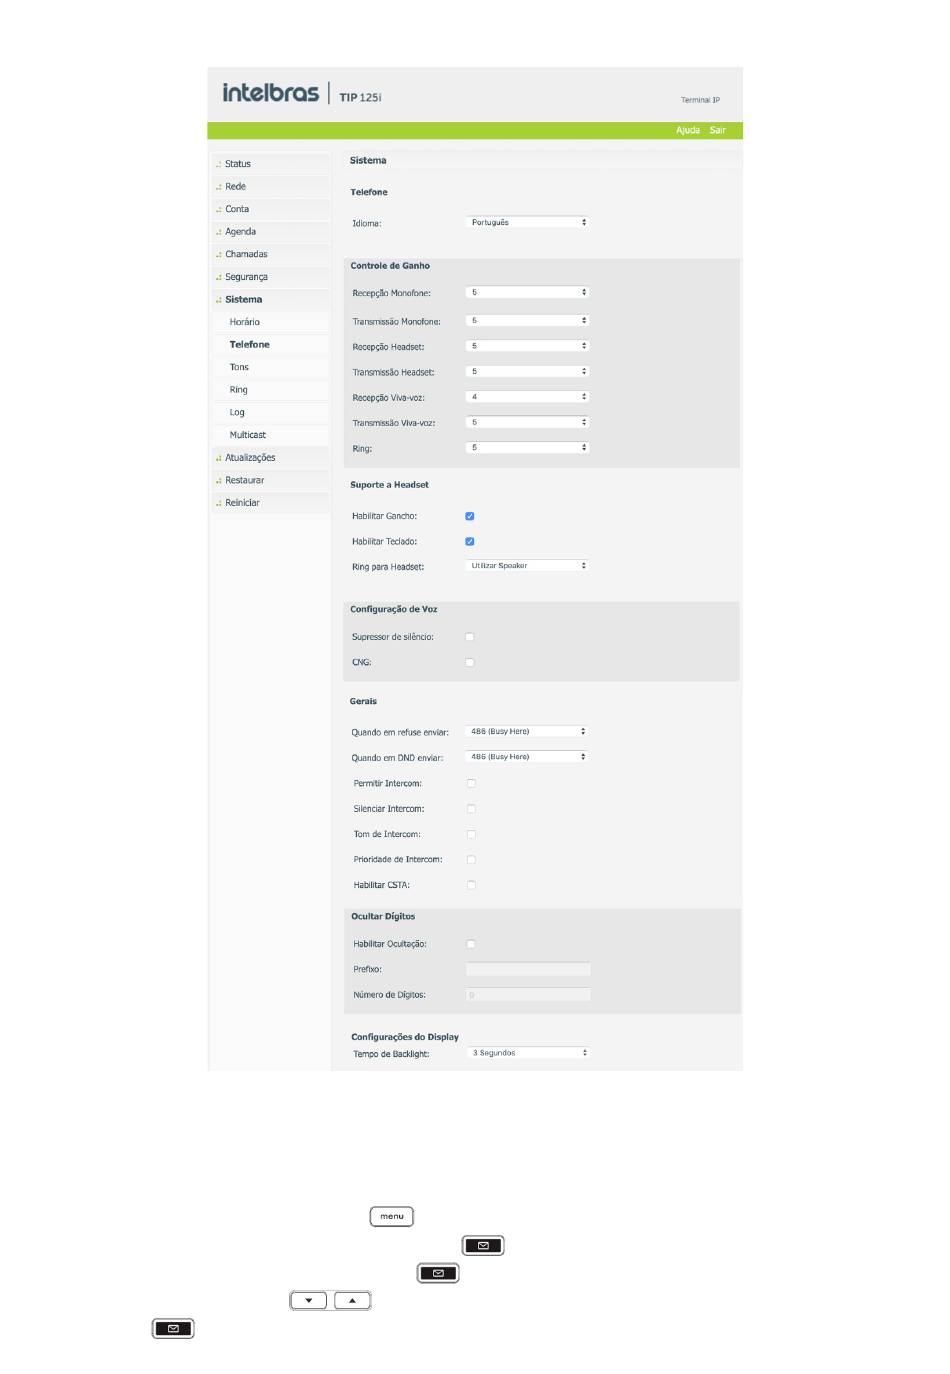Viewport: 950px width, 1374px height.
Task: Enable Supressor de silêncio checkbox
Action: (x=470, y=637)
